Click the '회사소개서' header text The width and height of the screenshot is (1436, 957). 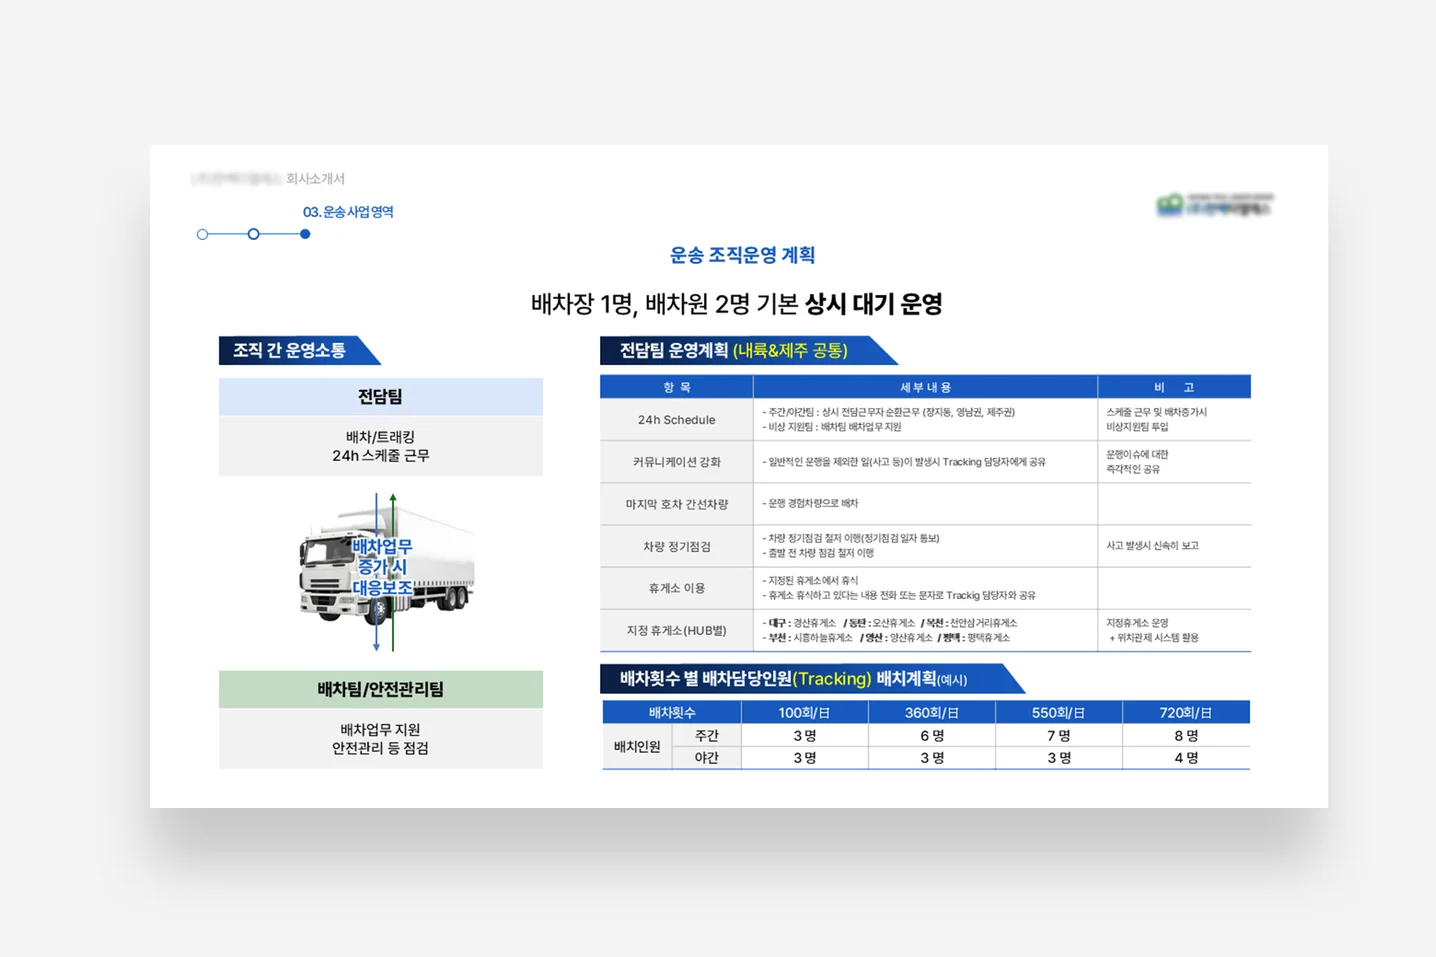315,178
